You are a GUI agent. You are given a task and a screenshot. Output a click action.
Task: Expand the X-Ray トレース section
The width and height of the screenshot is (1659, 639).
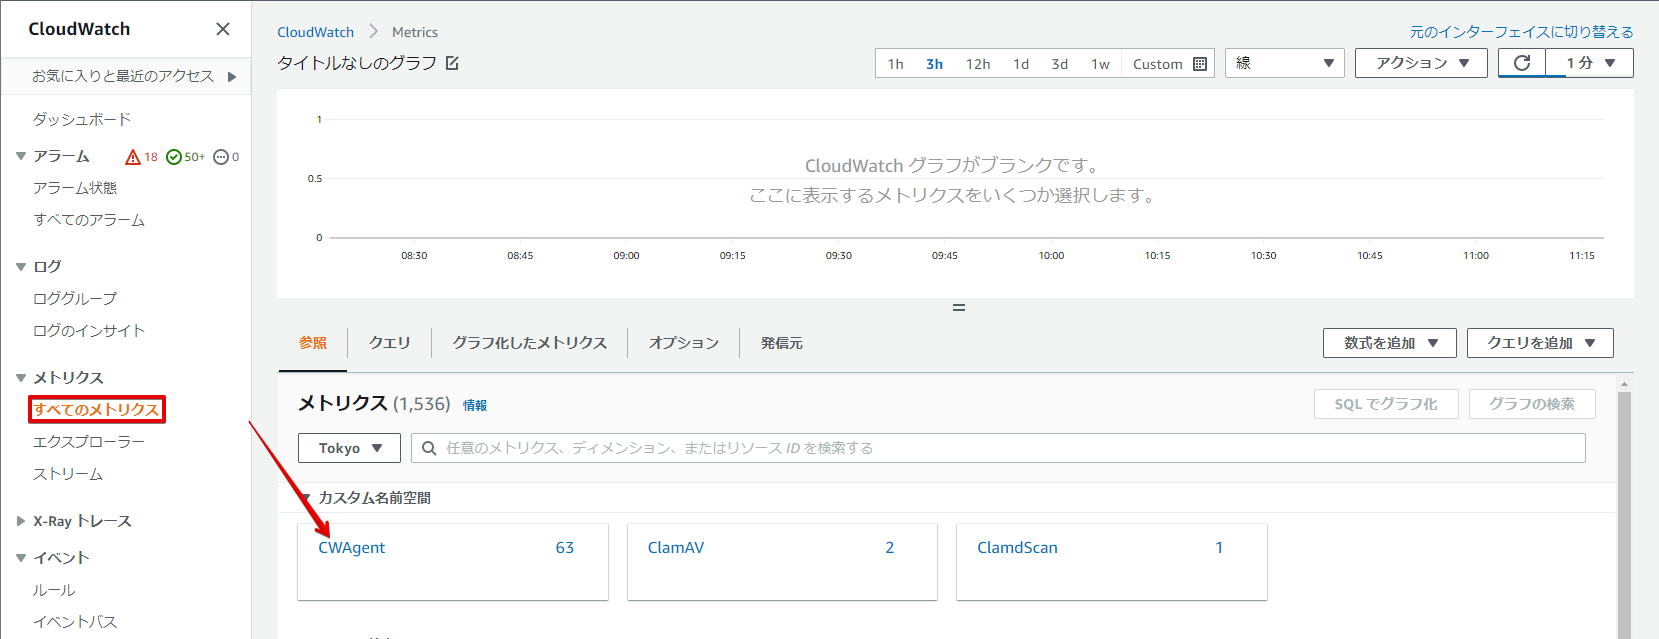pyautogui.click(x=21, y=521)
